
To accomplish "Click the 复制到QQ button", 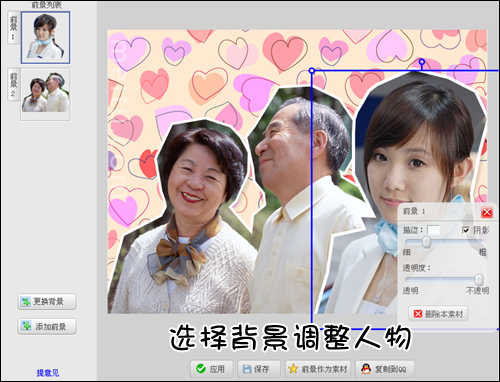I will pyautogui.click(x=385, y=369).
